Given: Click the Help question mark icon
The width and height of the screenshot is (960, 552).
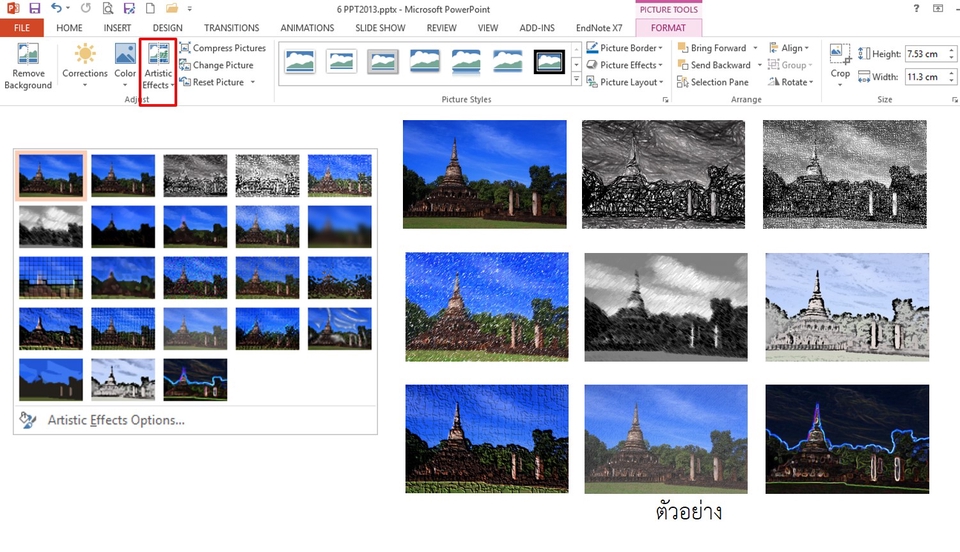Looking at the screenshot, I should point(916,9).
